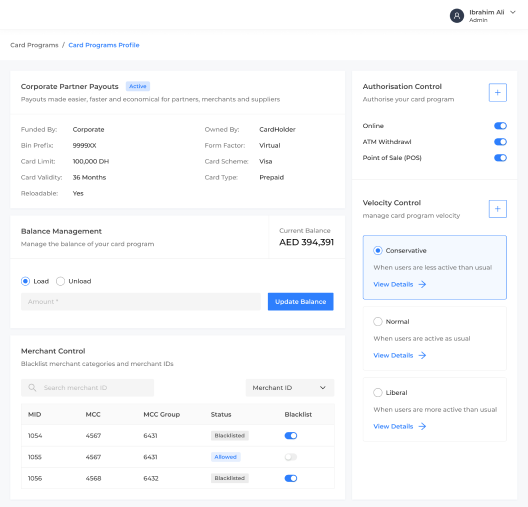528x507 pixels.
Task: Toggle the ATM Withdrawl switch
Action: pyautogui.click(x=500, y=142)
